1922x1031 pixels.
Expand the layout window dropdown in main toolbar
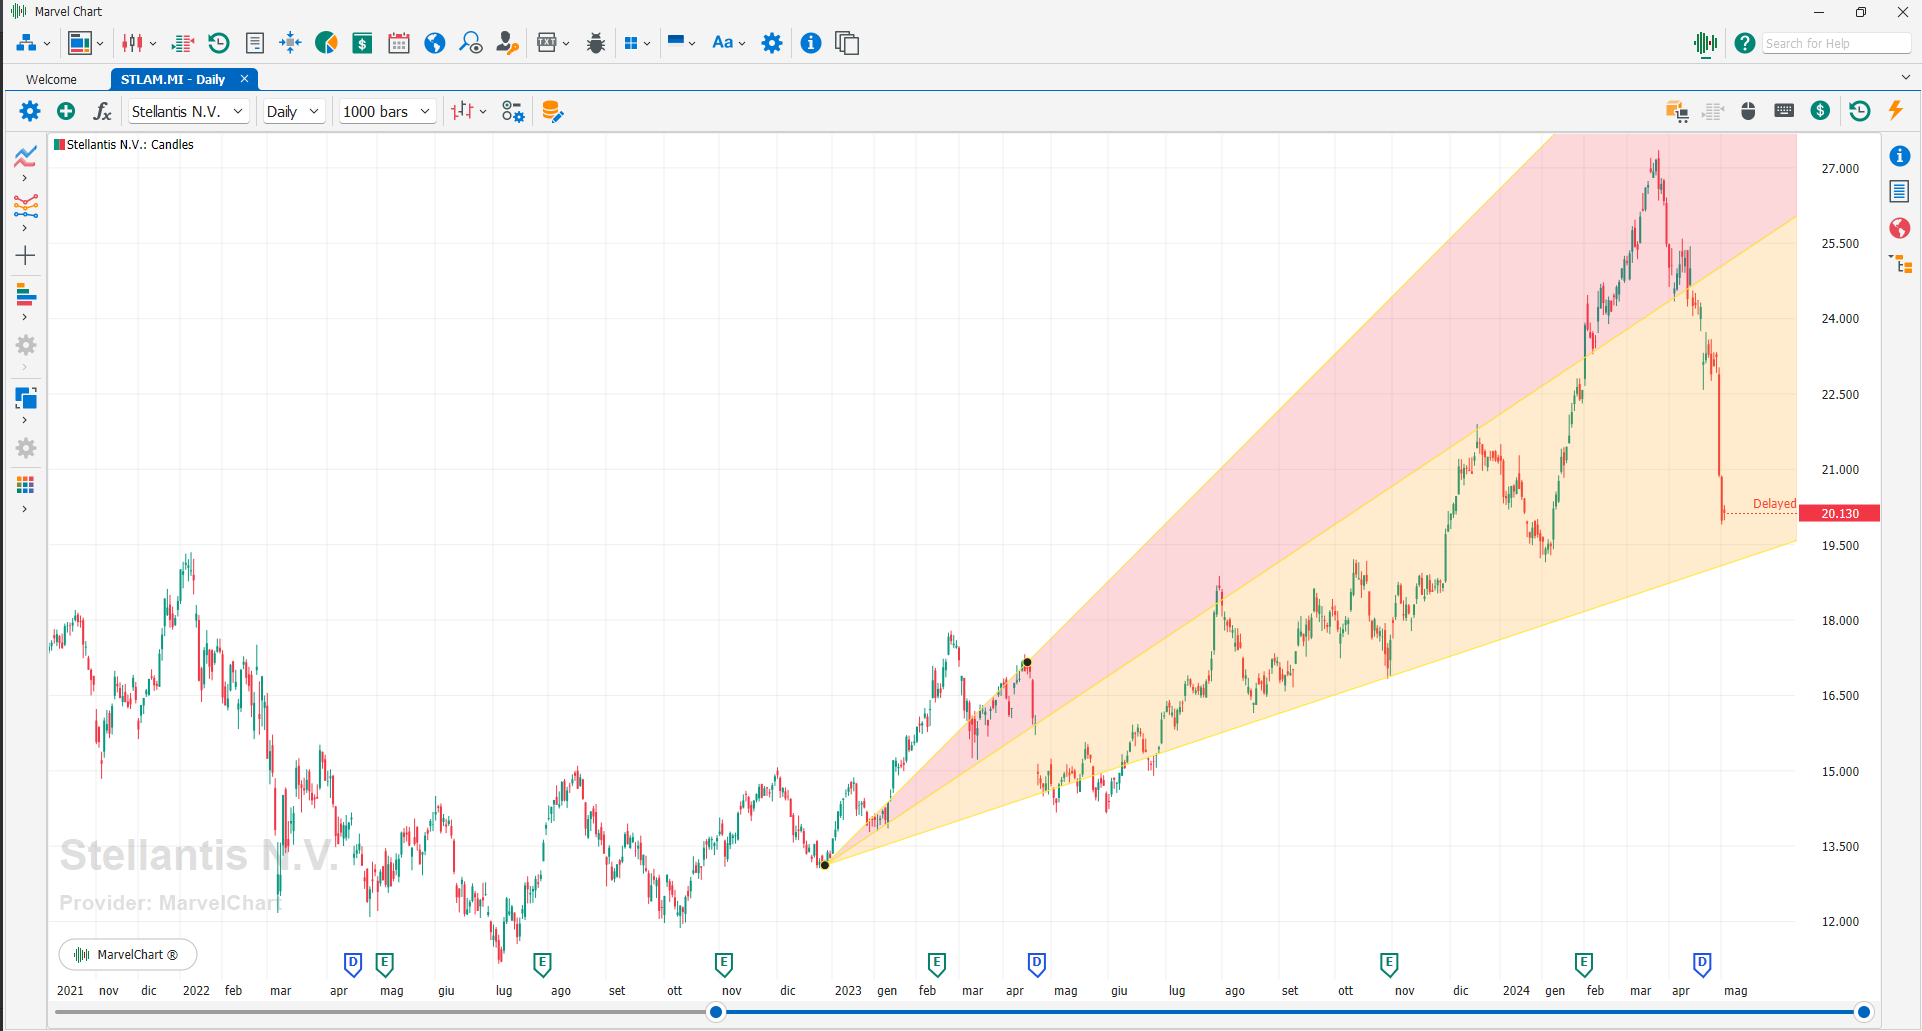tap(100, 44)
